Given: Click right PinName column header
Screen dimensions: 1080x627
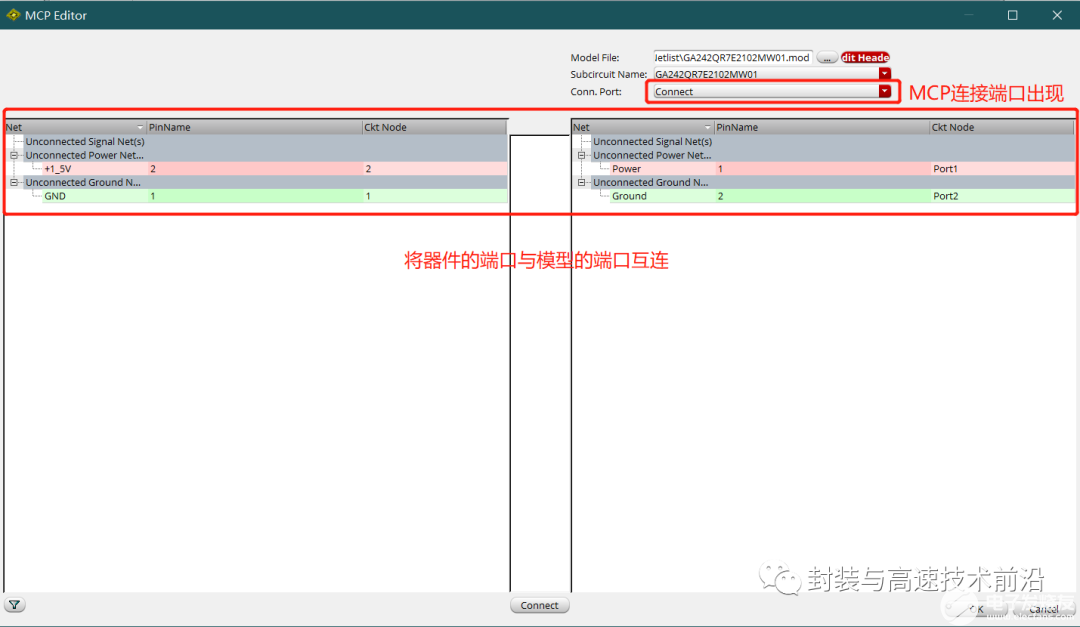Looking at the screenshot, I should point(822,127).
